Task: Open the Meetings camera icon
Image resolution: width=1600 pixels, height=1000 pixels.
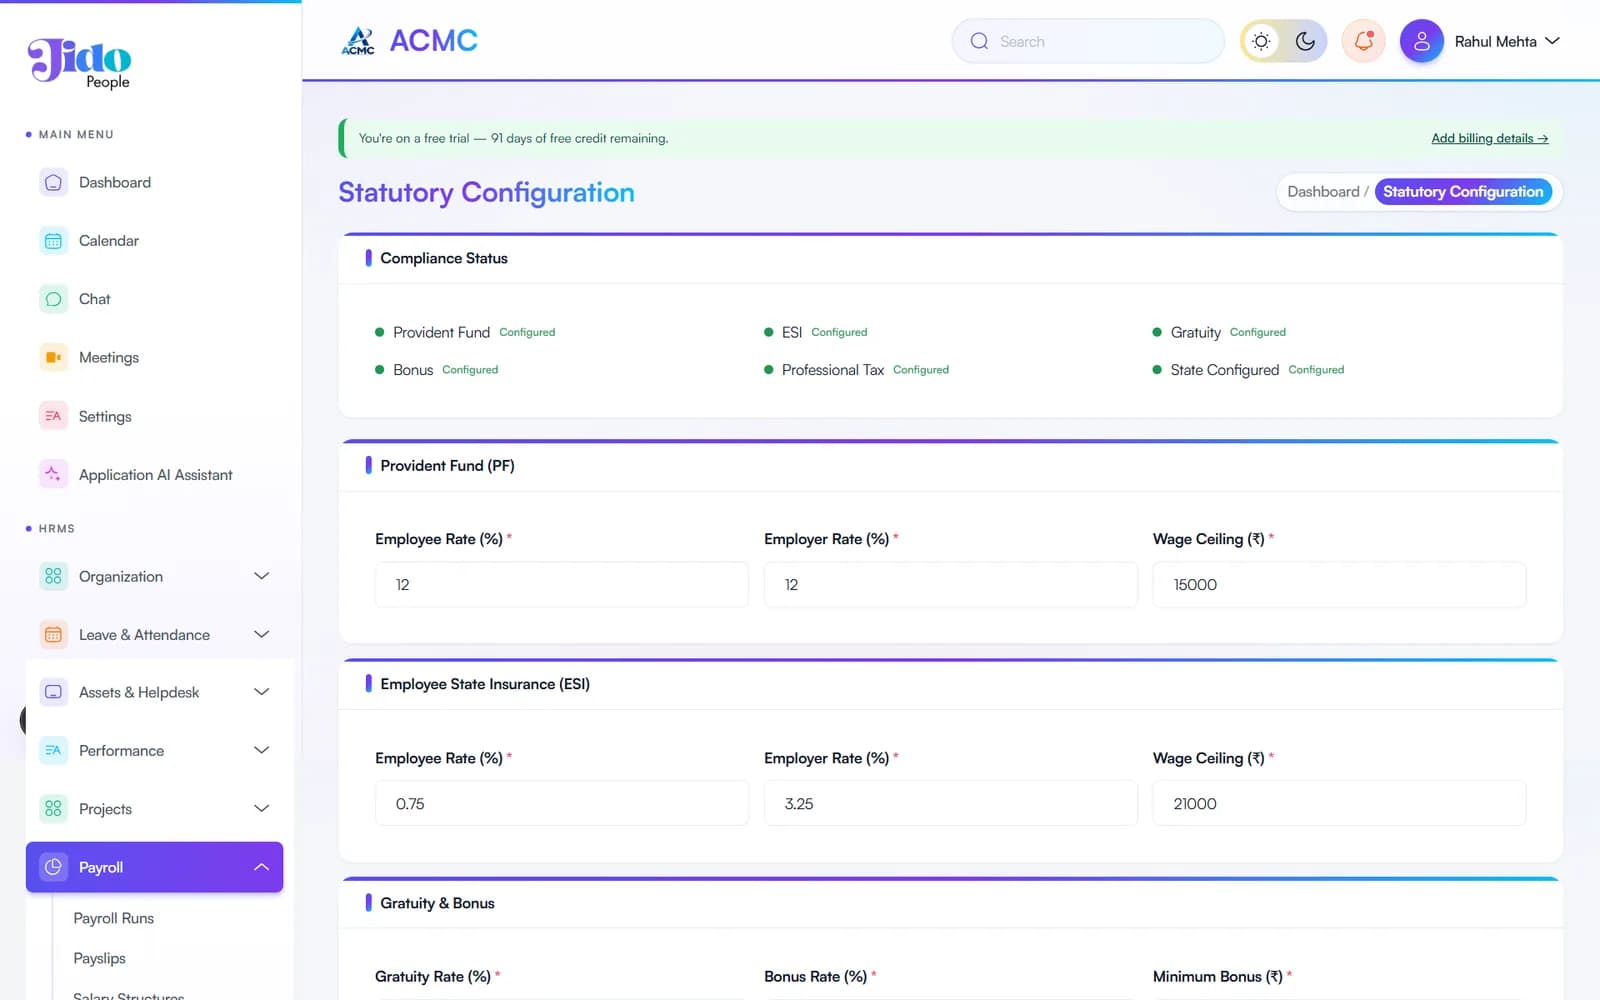Action: pos(53,358)
